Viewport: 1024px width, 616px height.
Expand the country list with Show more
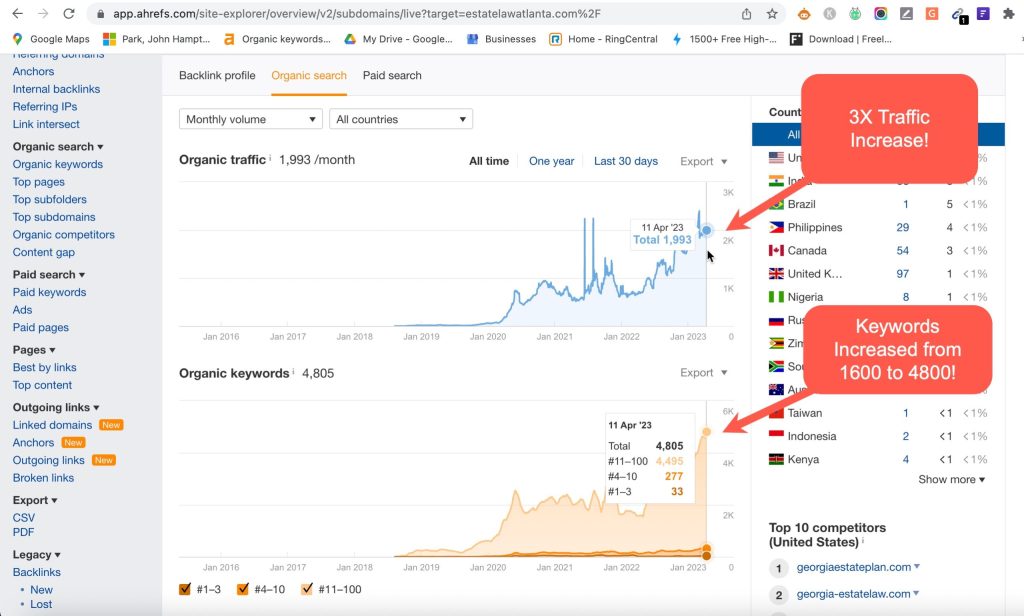point(951,479)
